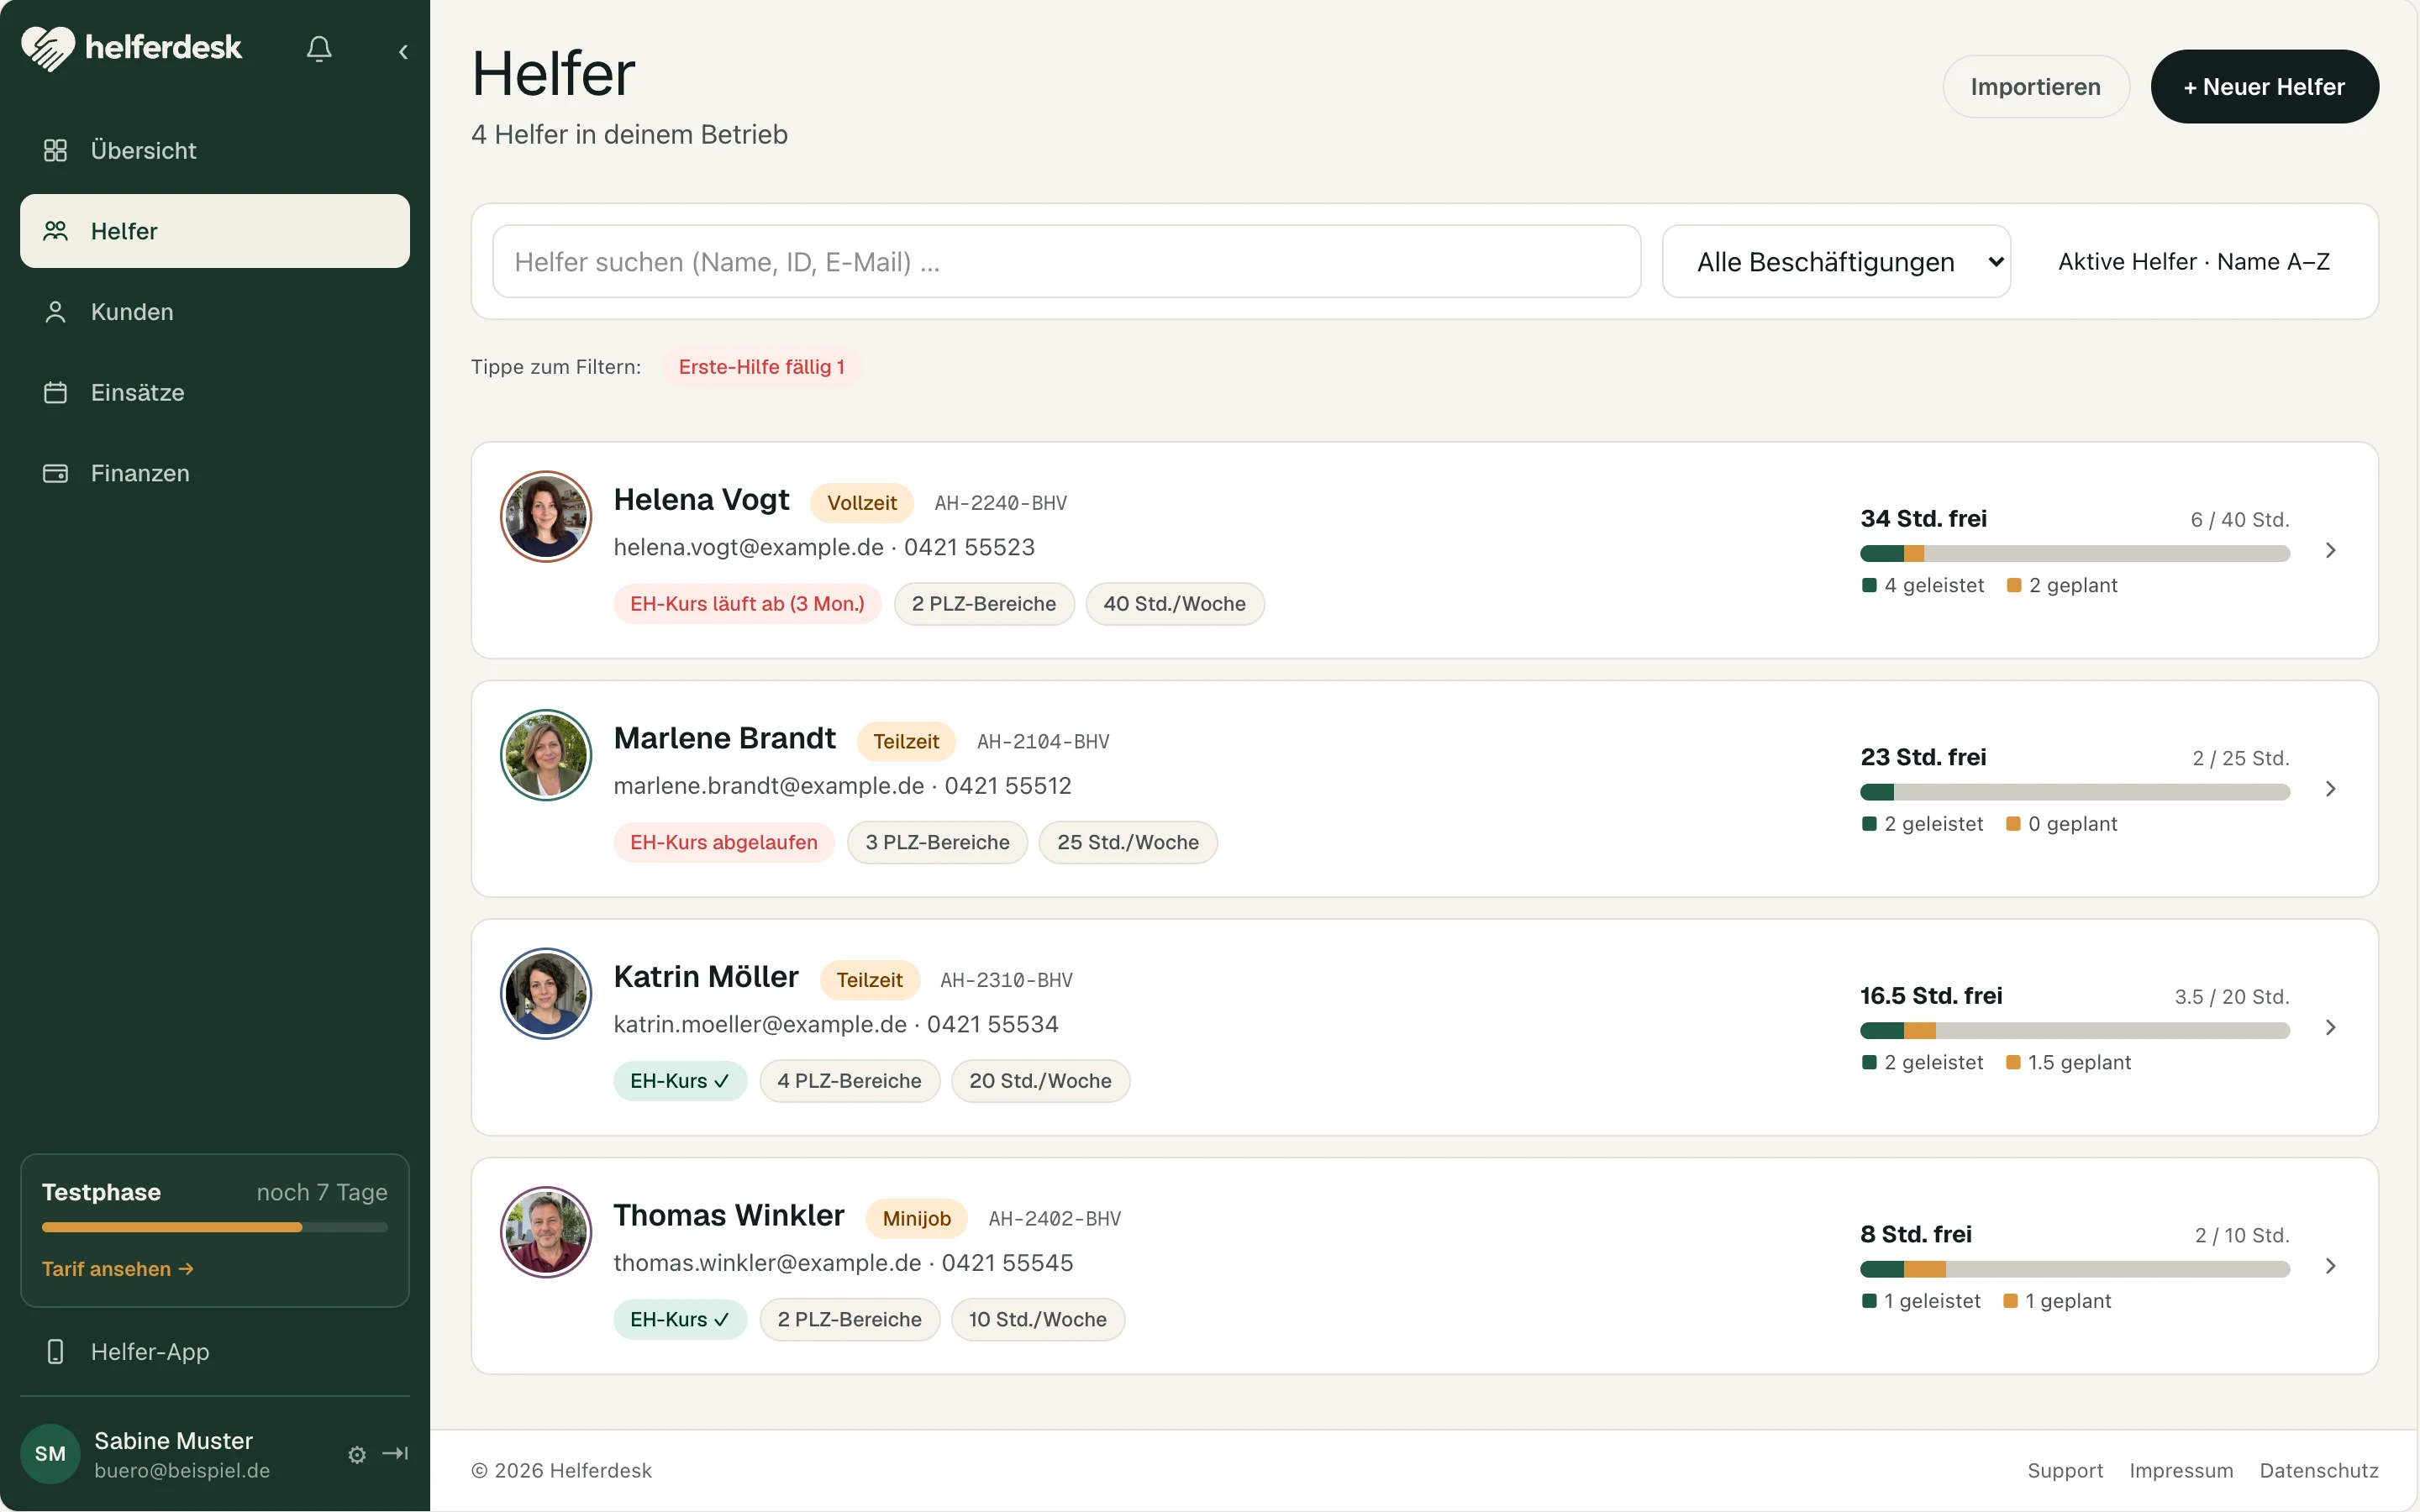Screen dimensions: 2420x1512
Task: Expand Katrin Möller's row chevron
Action: (x=2331, y=1028)
